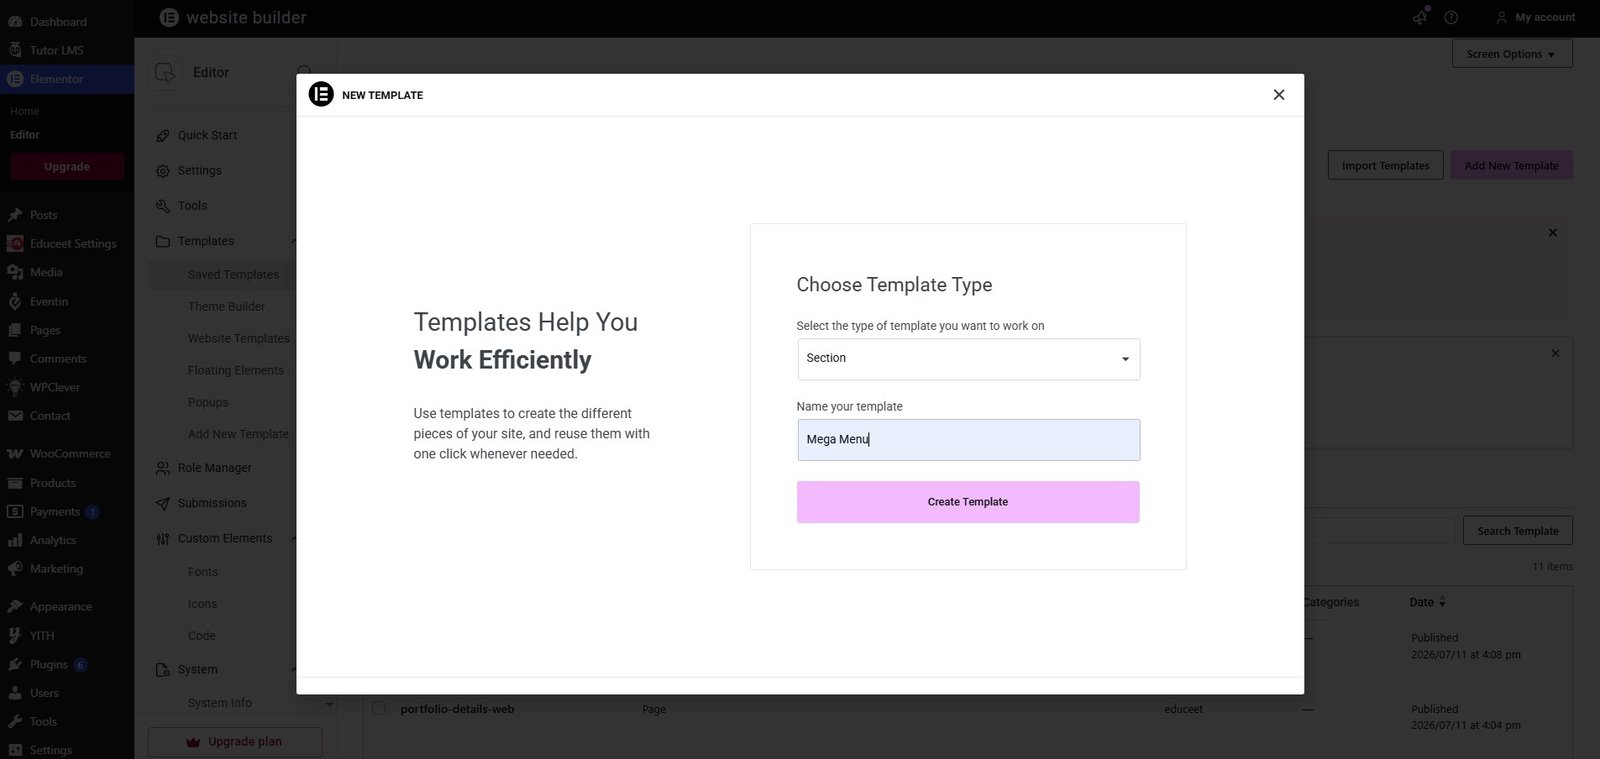Click the Import Templates button
This screenshot has width=1600, height=759.
click(x=1385, y=166)
